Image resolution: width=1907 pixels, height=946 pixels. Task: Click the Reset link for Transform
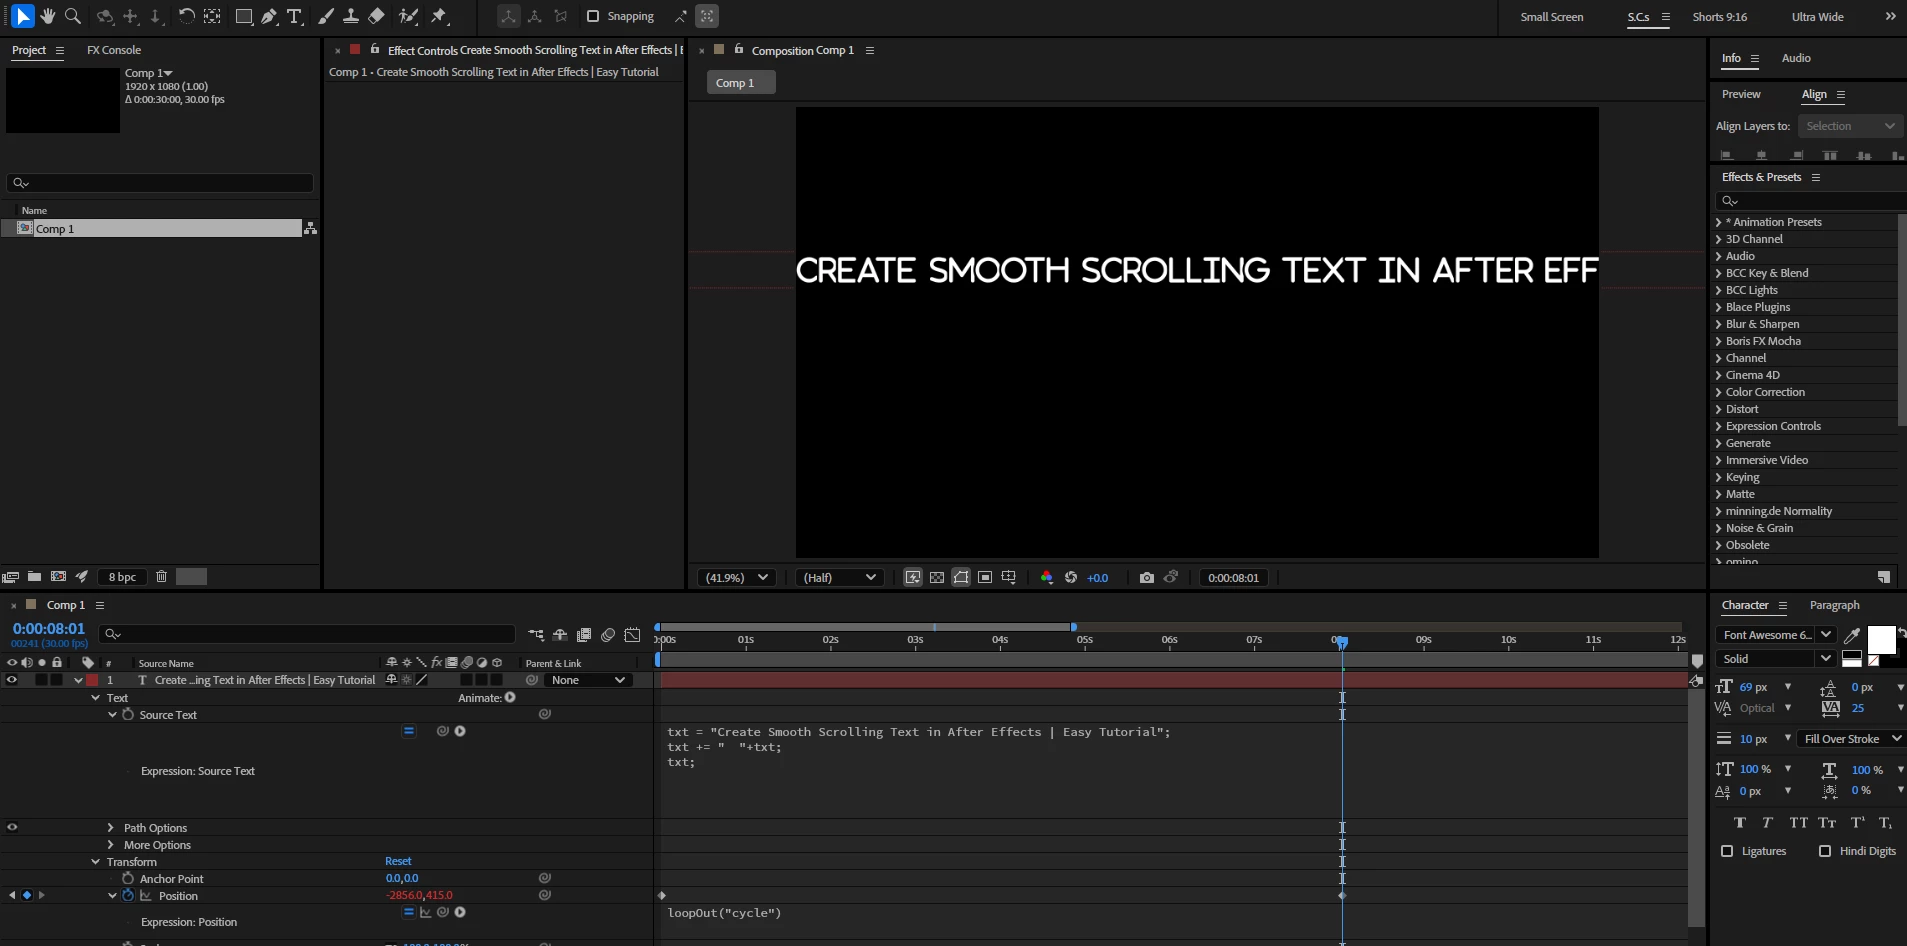(x=398, y=861)
